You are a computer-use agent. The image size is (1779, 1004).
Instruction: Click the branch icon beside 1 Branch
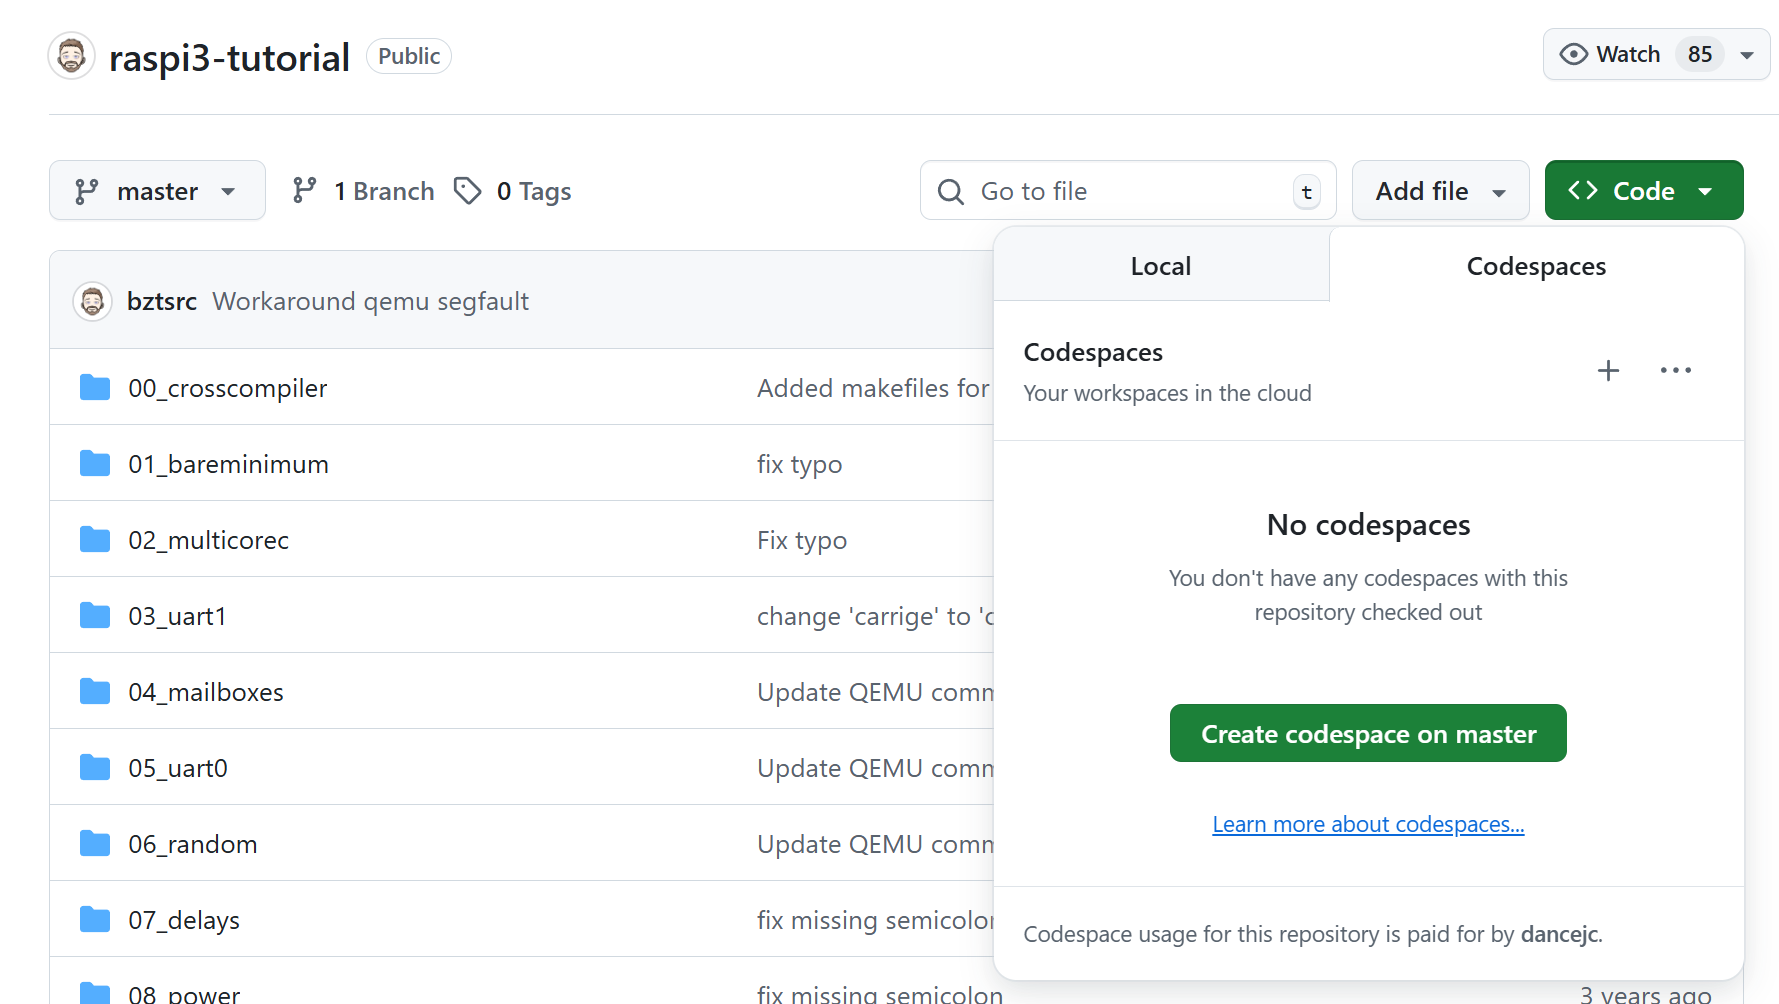tap(304, 191)
